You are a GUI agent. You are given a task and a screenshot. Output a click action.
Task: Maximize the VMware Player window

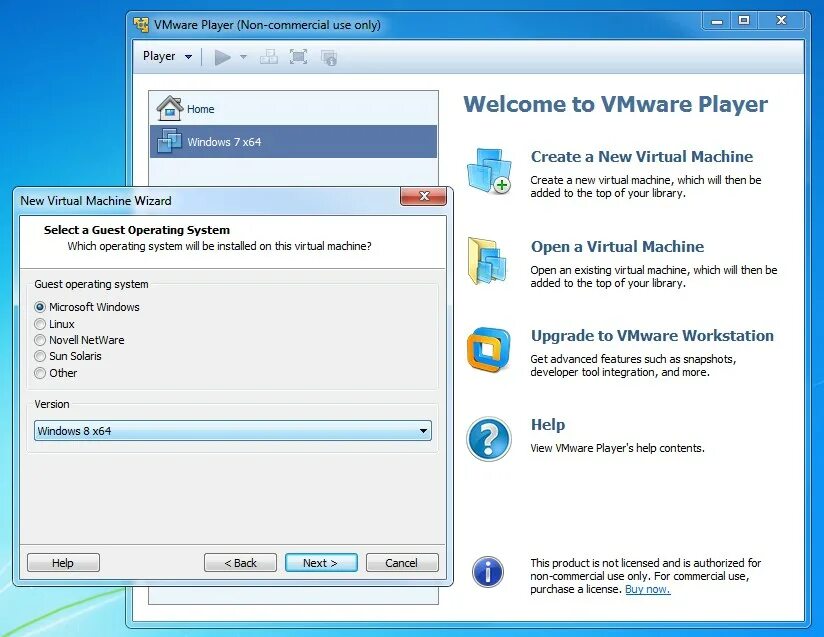pyautogui.click(x=744, y=20)
